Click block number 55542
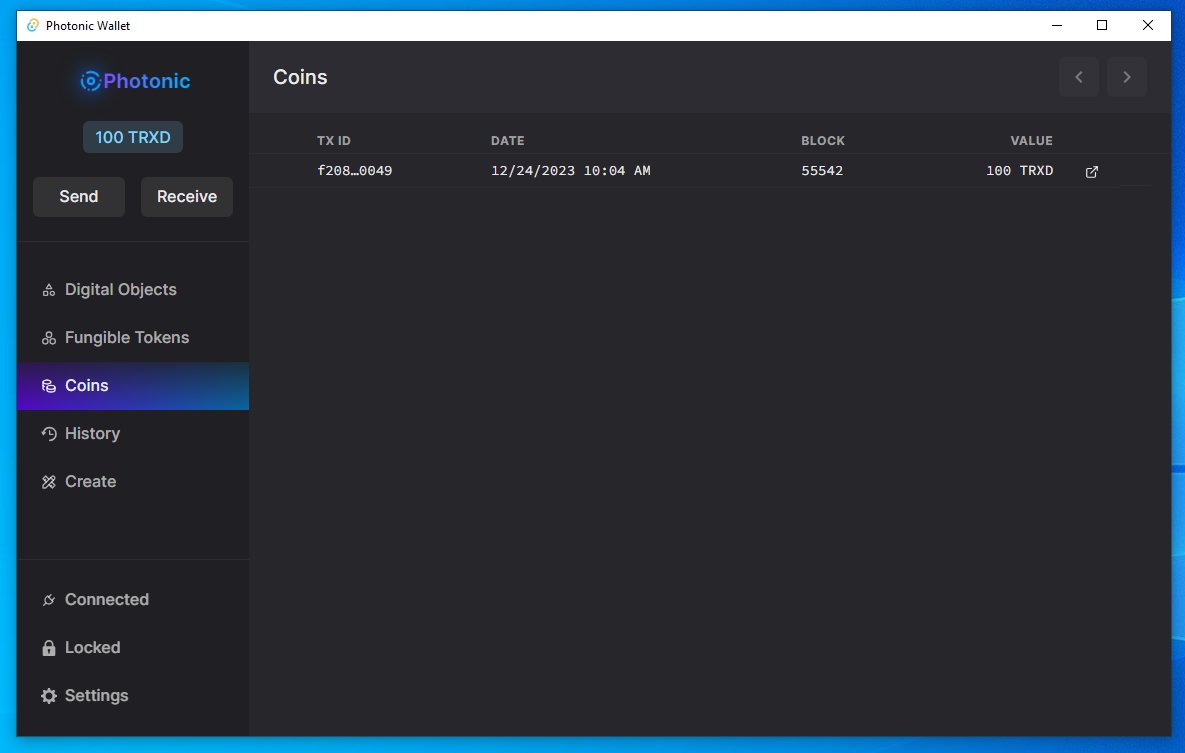 pos(822,171)
